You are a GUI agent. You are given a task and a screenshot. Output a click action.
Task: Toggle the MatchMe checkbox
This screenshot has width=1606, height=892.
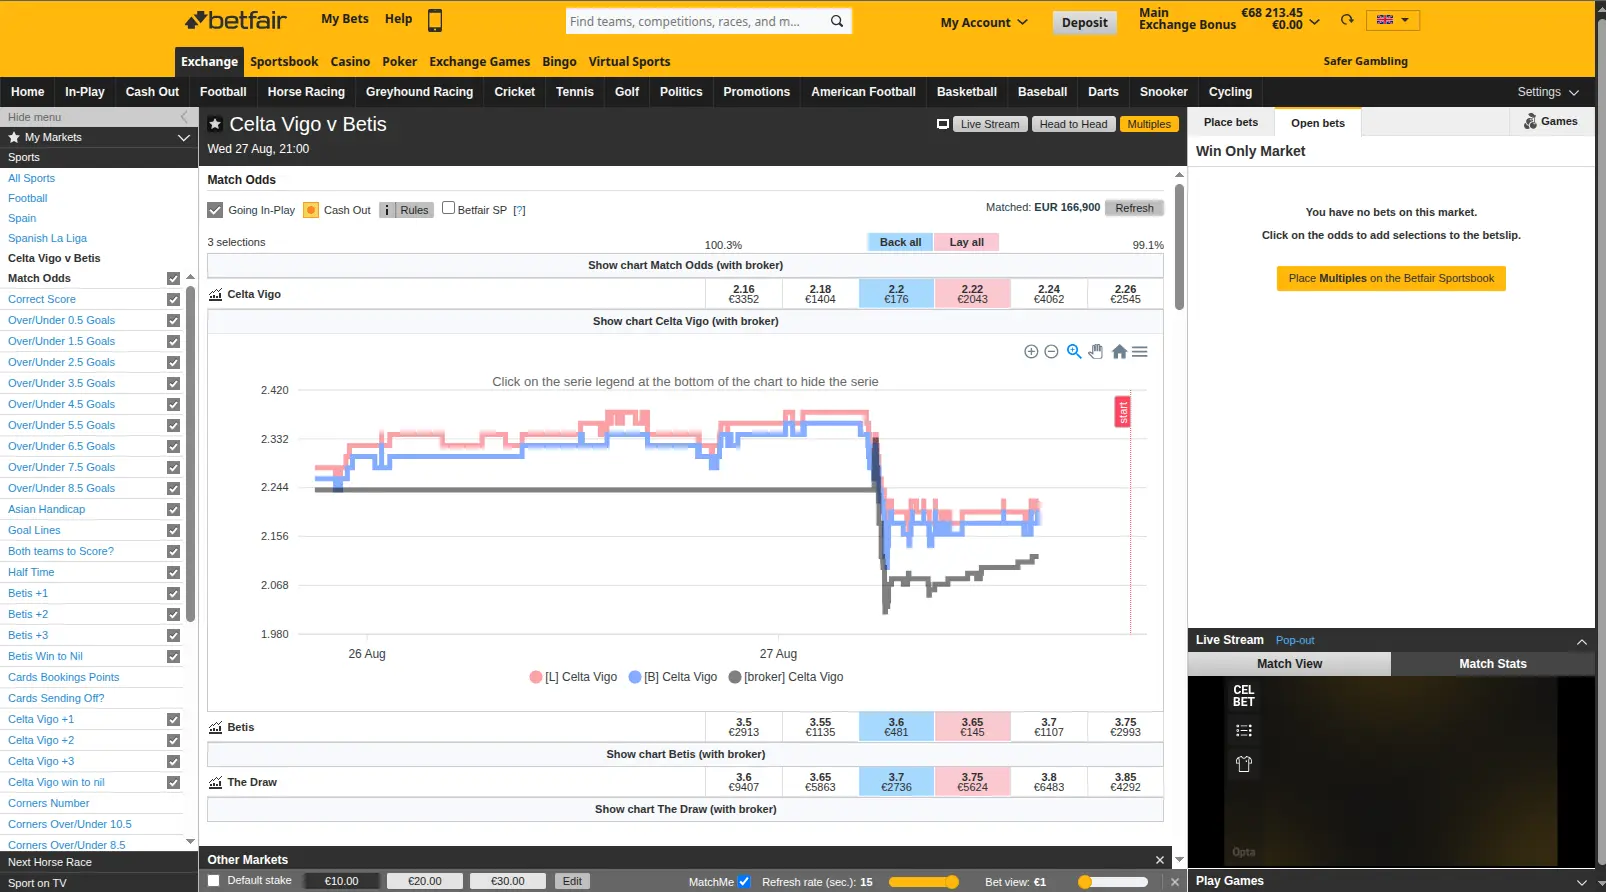(x=744, y=881)
